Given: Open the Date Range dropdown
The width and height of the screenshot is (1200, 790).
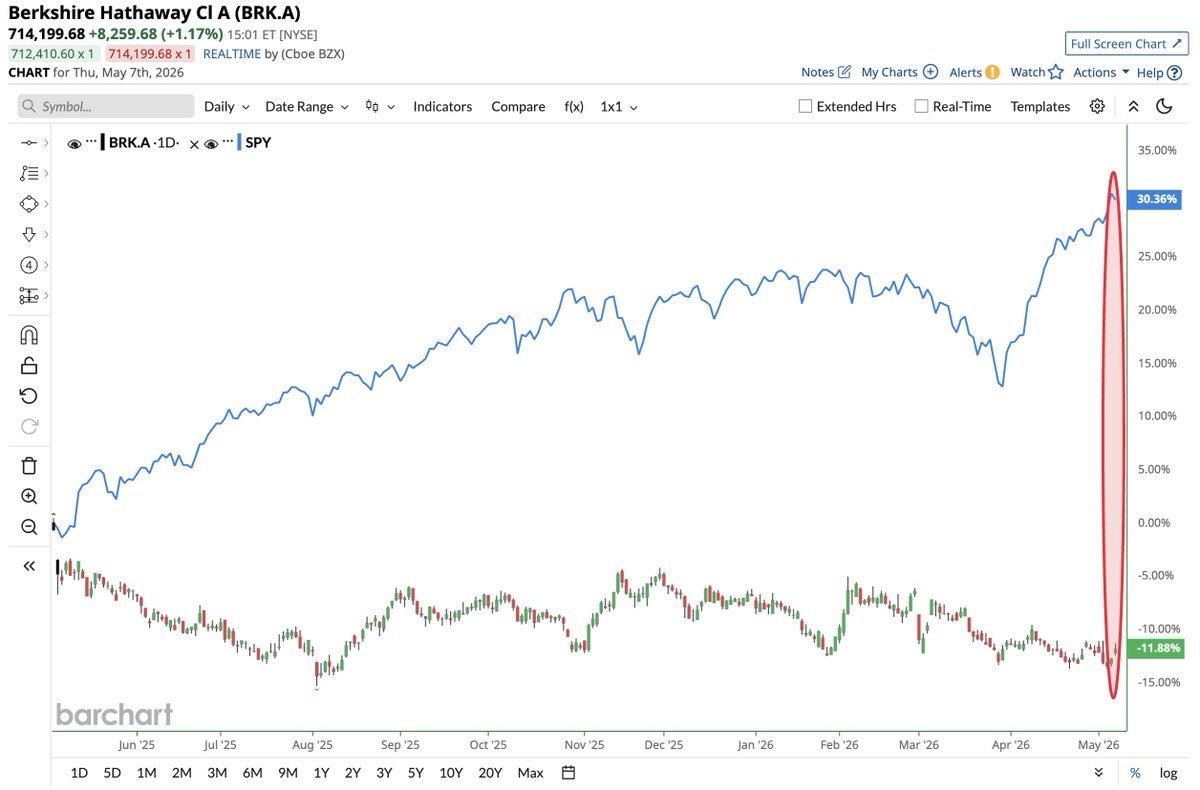Looking at the screenshot, I should click(306, 106).
